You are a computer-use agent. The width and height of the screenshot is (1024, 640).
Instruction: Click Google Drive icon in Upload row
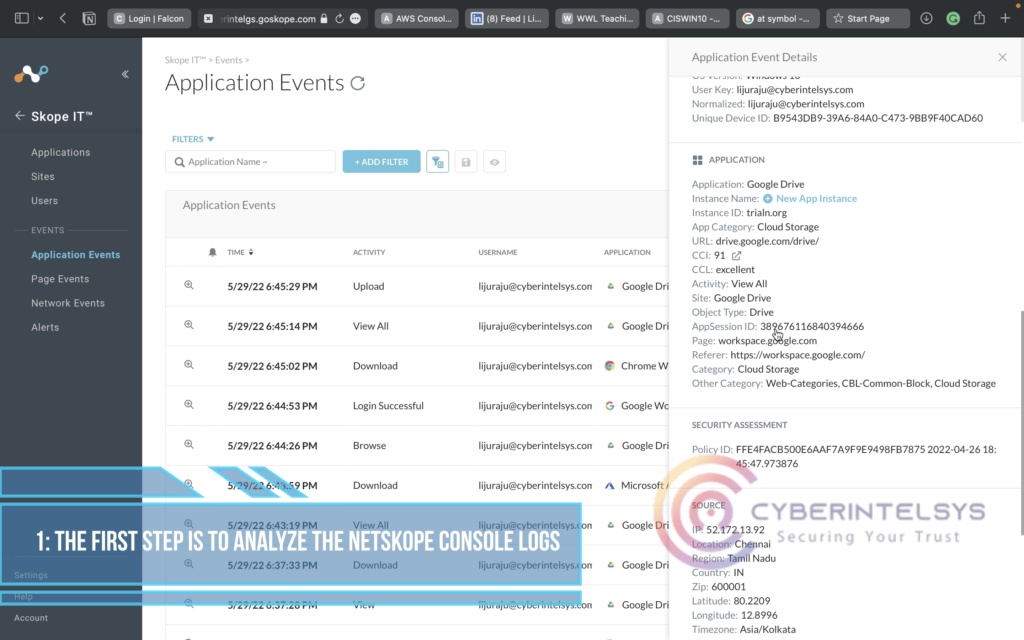click(611, 286)
